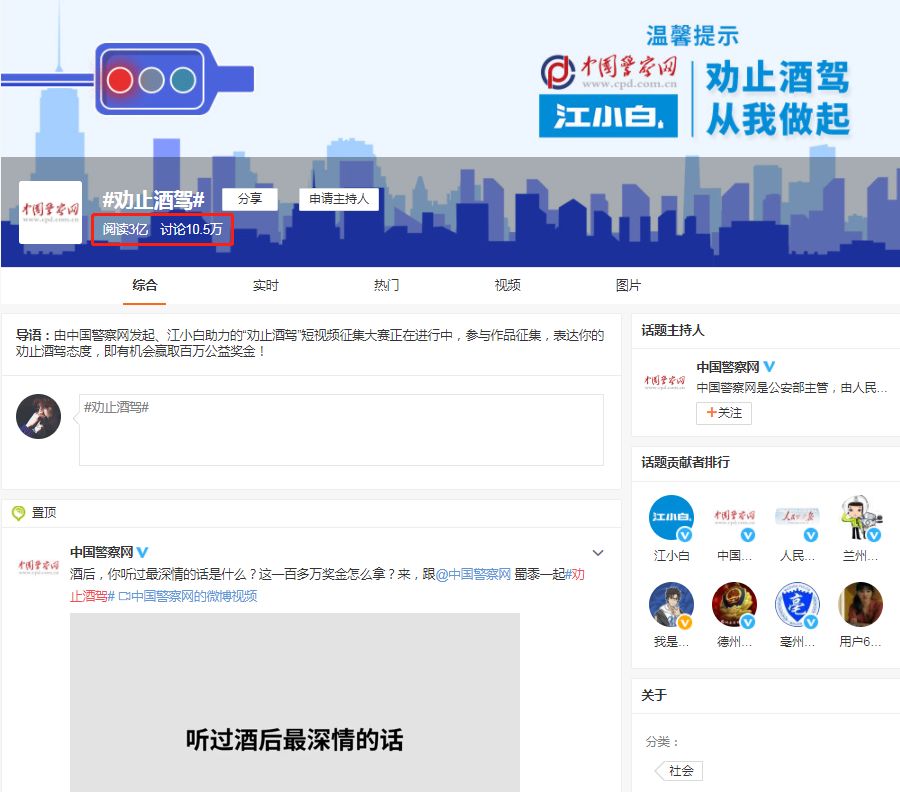This screenshot has height=792, width=900.
Task: Click the 分类： label
Action: 662,742
